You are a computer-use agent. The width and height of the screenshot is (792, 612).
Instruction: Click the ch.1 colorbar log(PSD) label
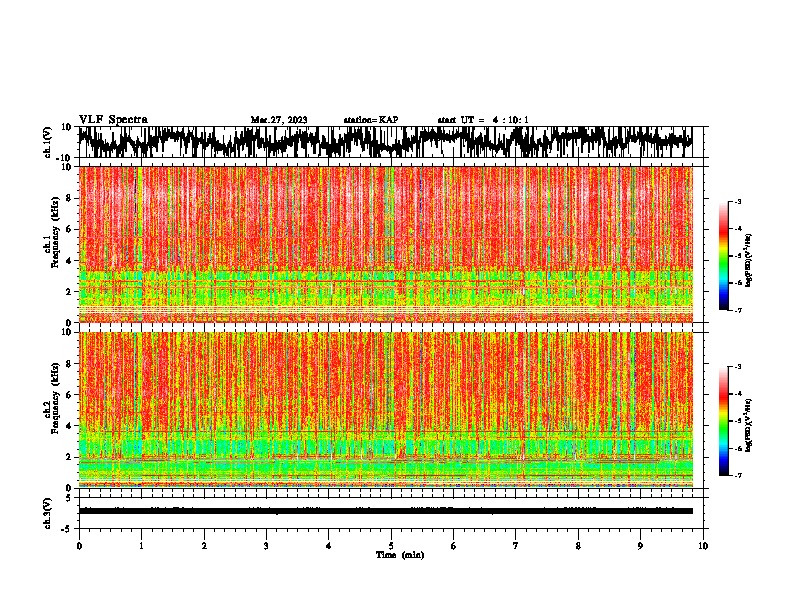click(x=748, y=261)
